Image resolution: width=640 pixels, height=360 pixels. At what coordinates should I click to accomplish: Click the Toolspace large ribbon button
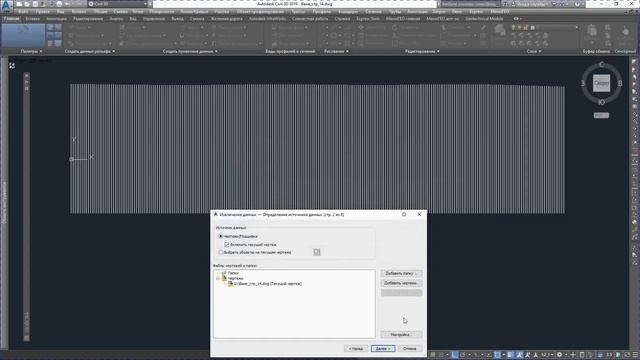pos(23,35)
